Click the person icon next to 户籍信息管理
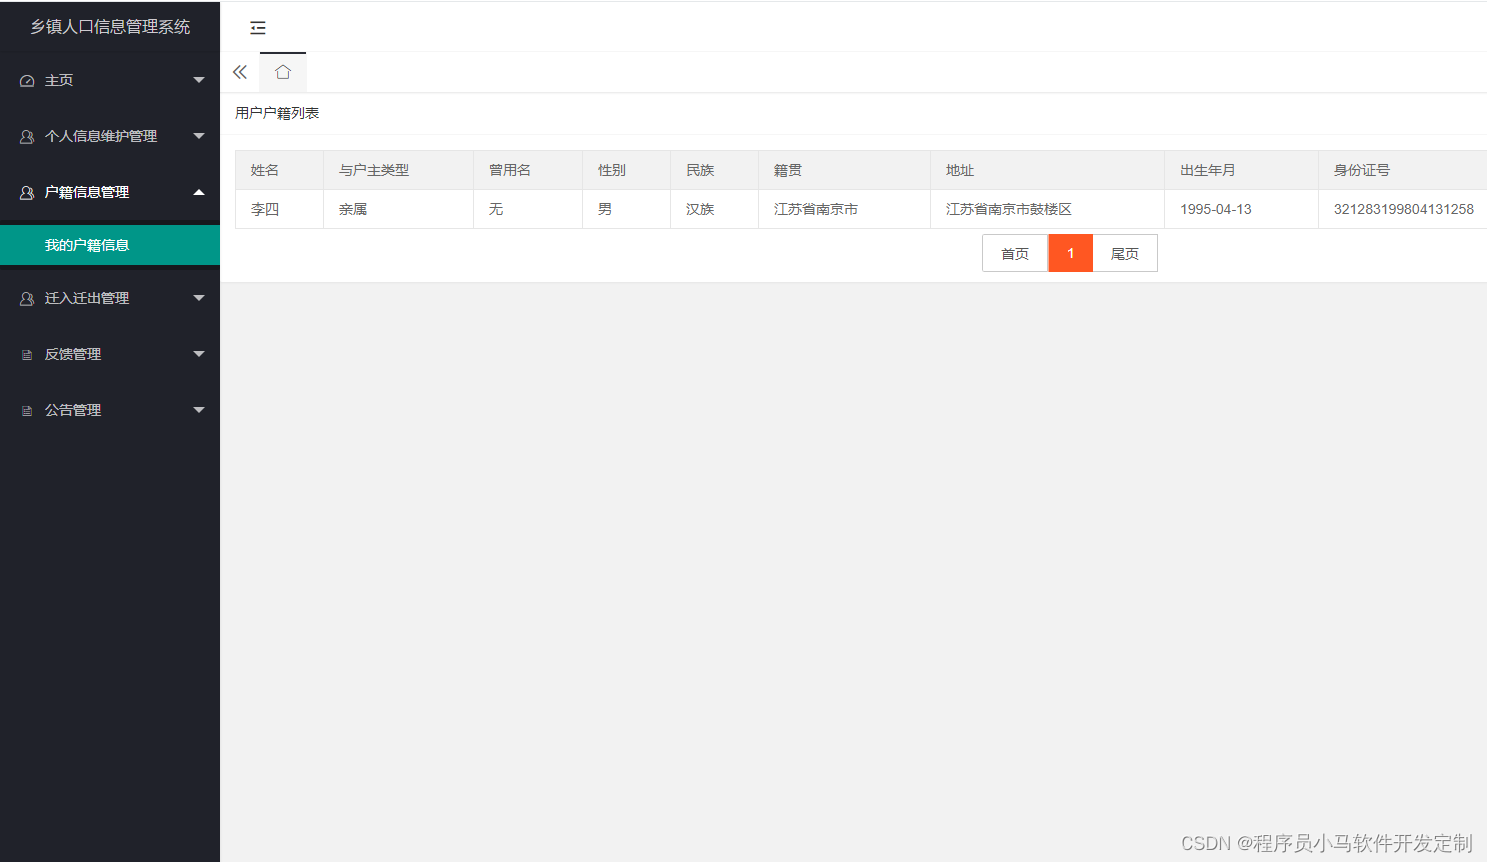The width and height of the screenshot is (1487, 862). [26, 192]
